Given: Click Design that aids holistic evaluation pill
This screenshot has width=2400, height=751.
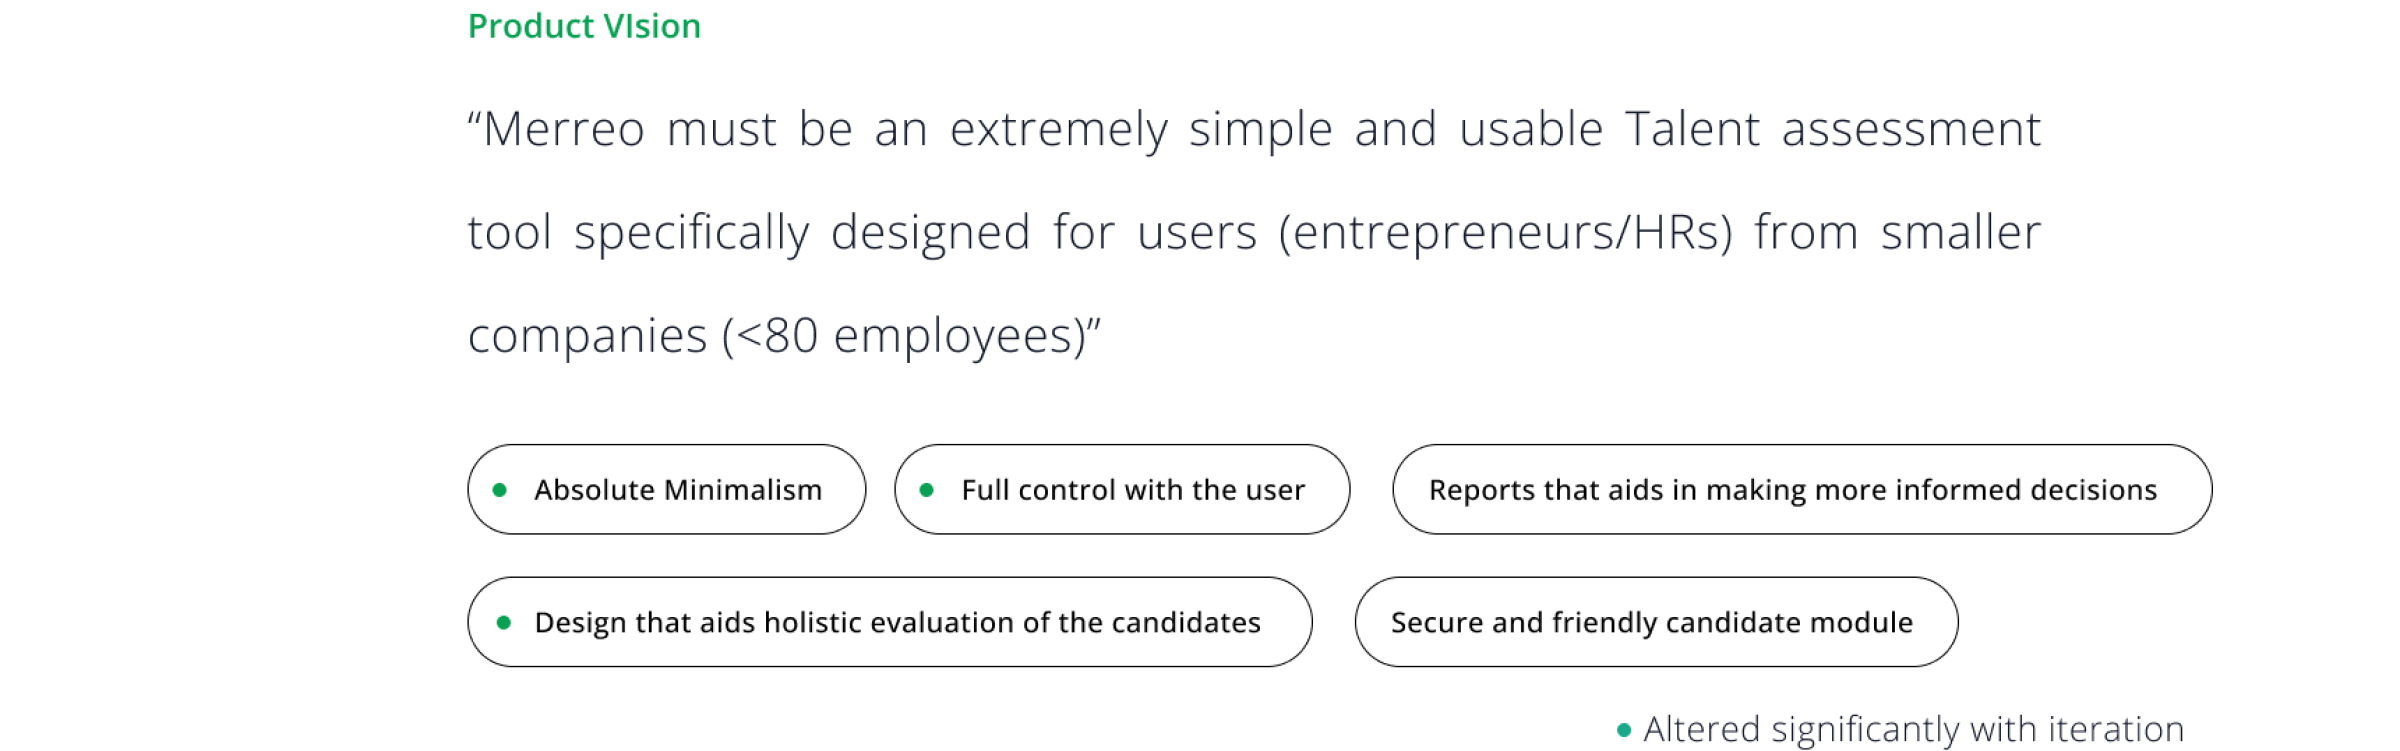Looking at the screenshot, I should tap(889, 622).
